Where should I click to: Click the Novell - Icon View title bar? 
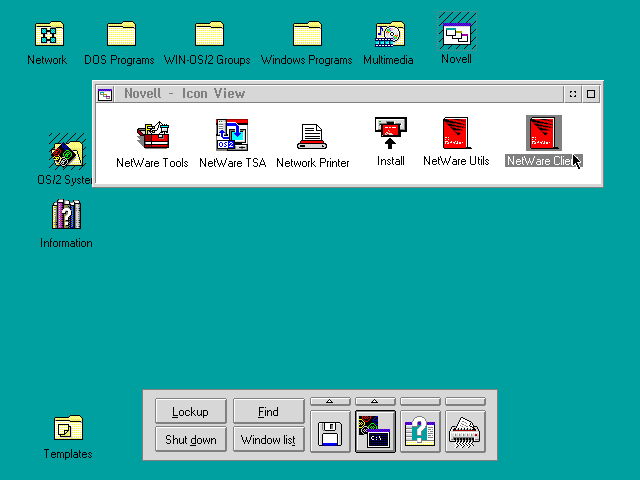pyautogui.click(x=339, y=94)
